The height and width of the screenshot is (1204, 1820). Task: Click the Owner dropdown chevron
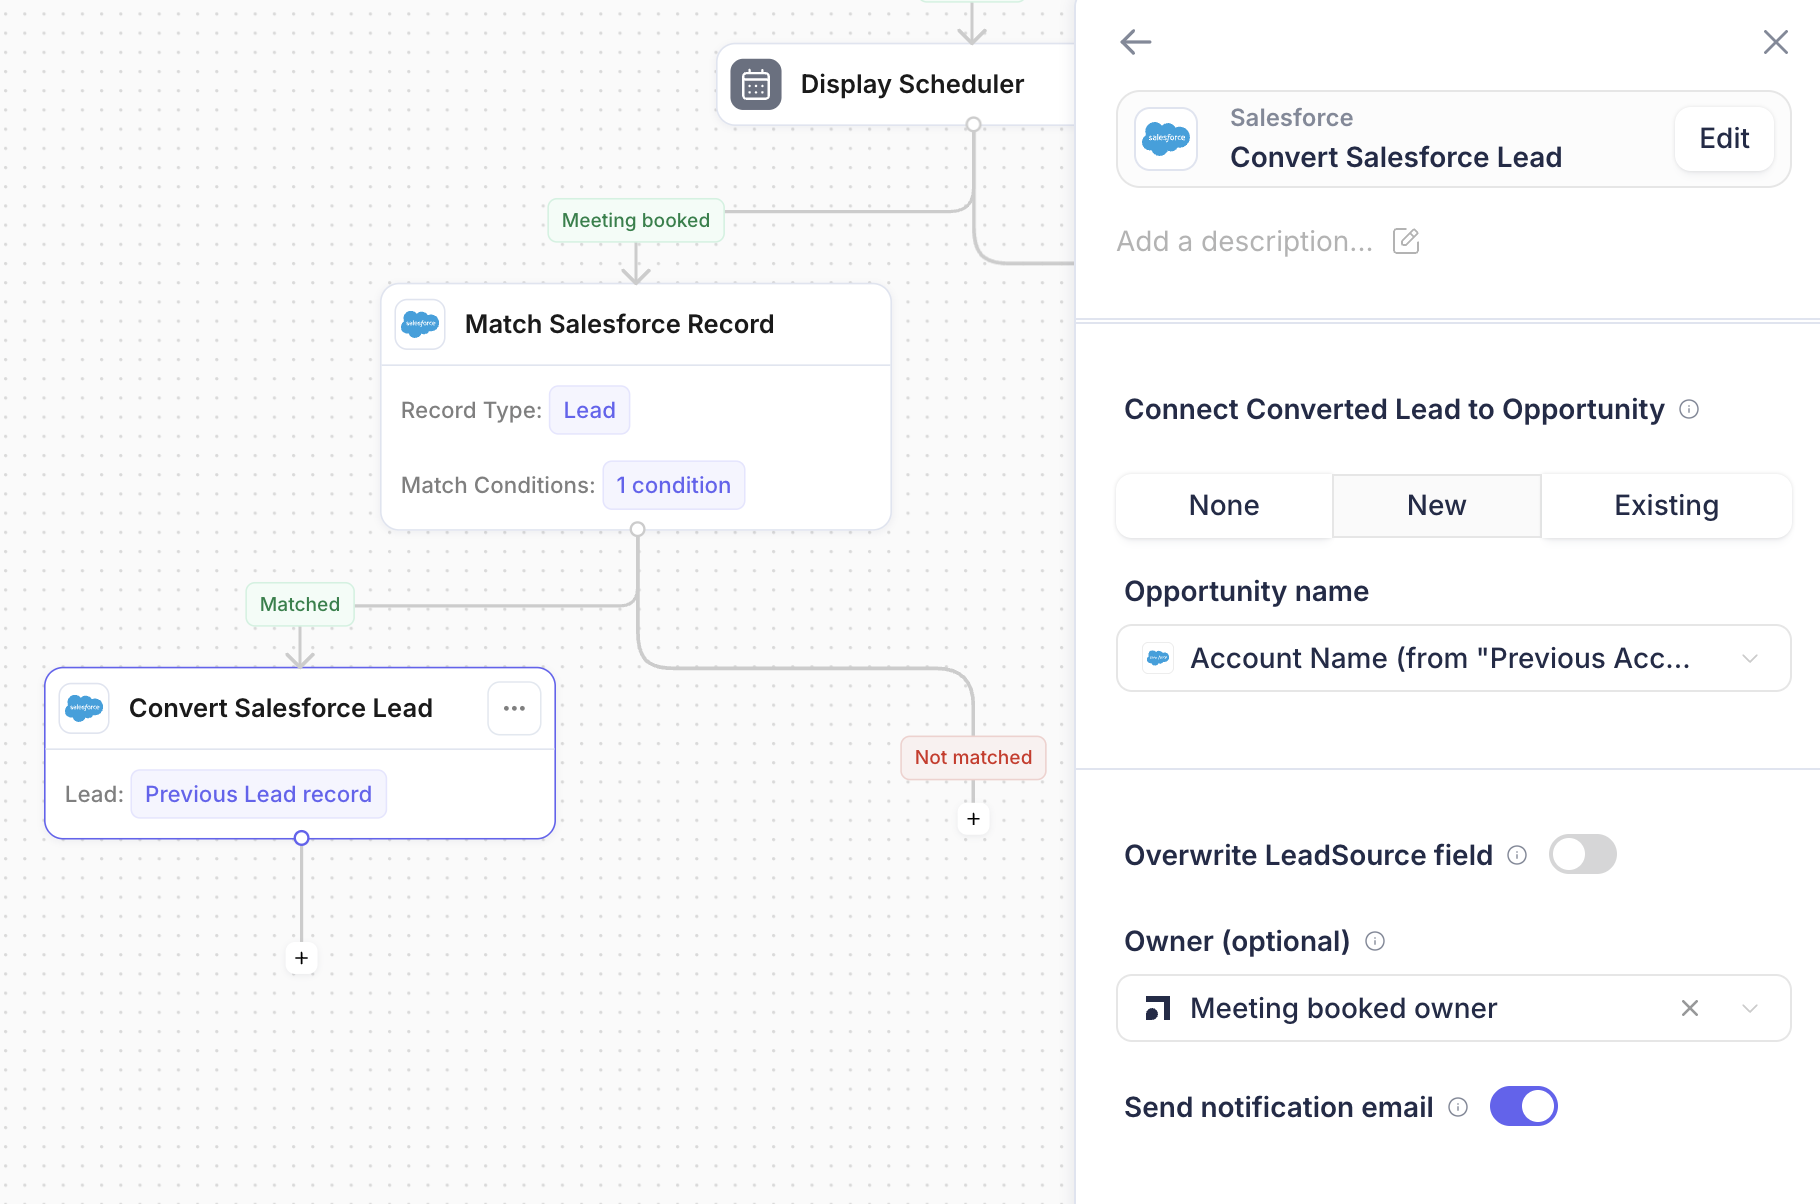[x=1750, y=1008]
